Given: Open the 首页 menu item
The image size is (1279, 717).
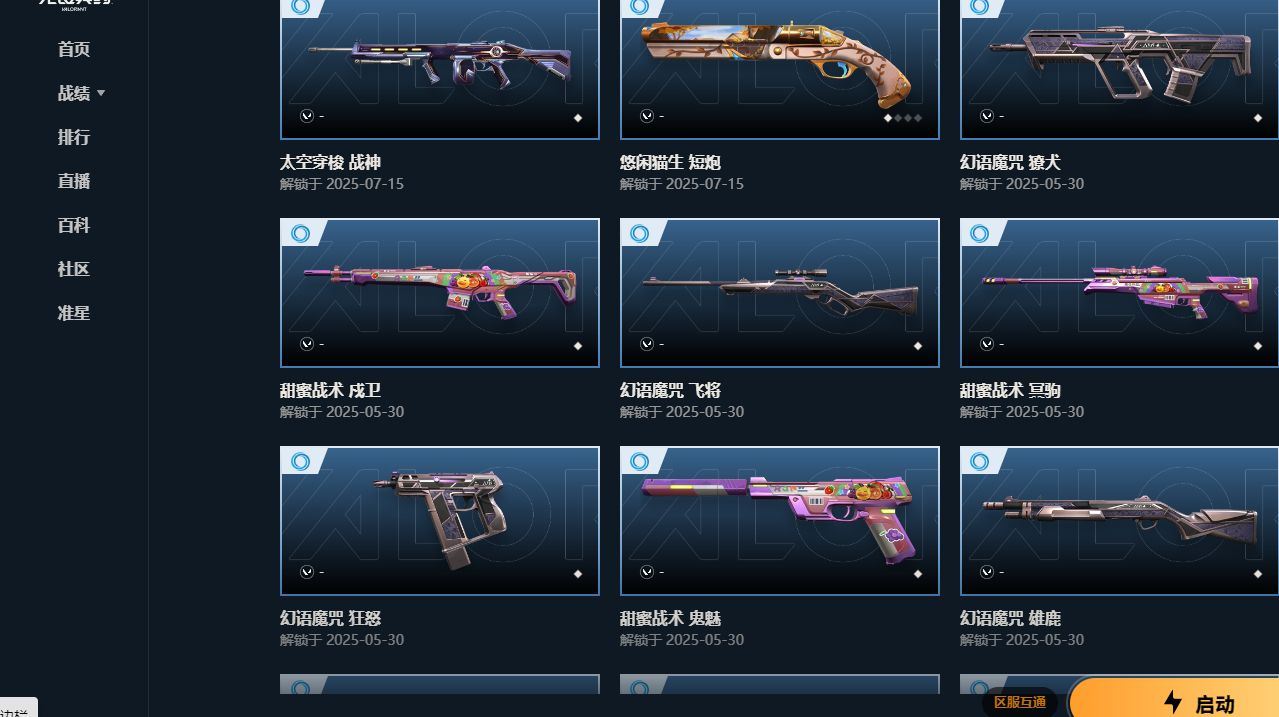Looking at the screenshot, I should click(x=74, y=49).
